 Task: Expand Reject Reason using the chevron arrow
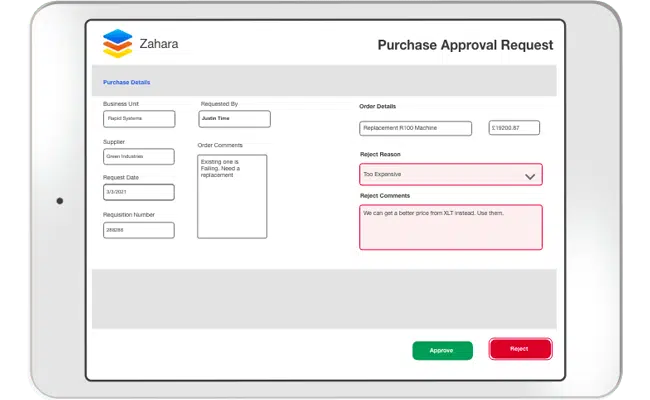tap(530, 176)
